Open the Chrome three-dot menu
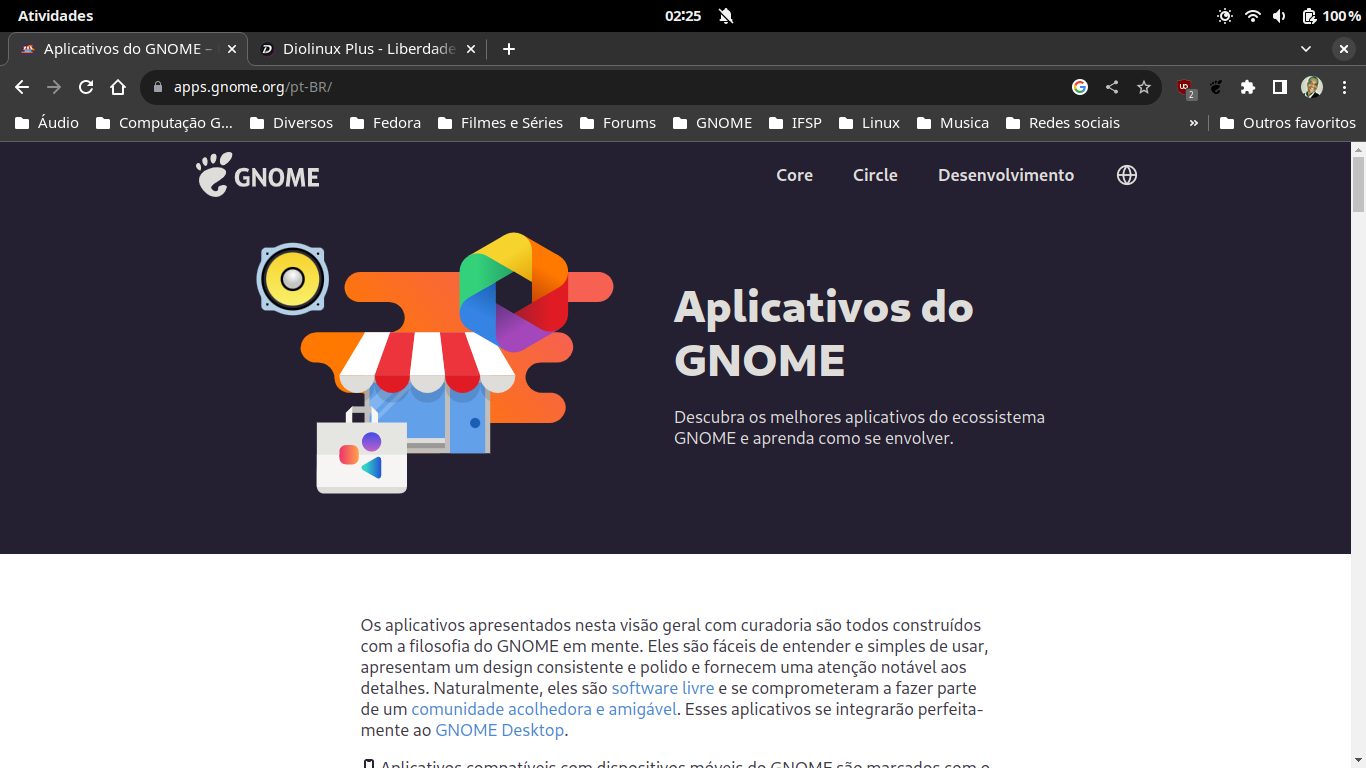1366x768 pixels. tap(1344, 87)
